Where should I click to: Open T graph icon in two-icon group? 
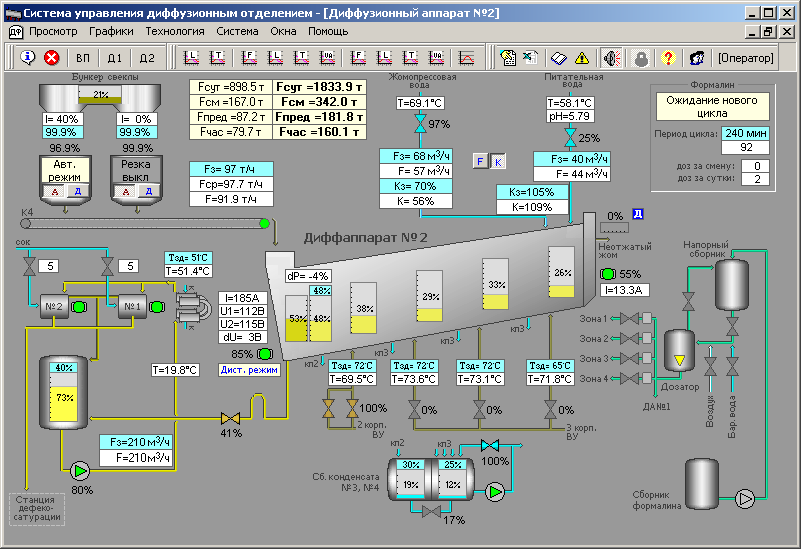218,58
